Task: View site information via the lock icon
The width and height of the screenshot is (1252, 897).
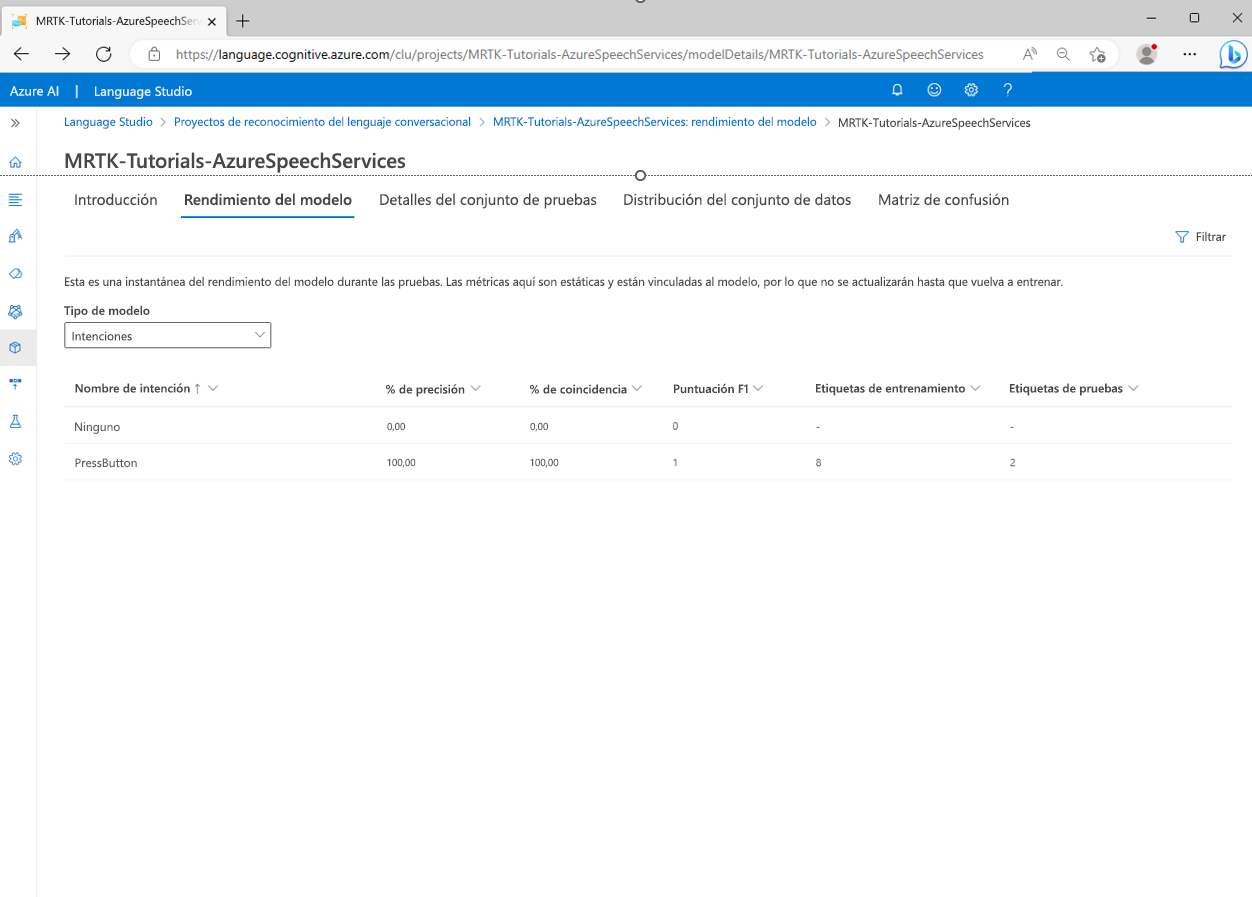Action: 154,54
